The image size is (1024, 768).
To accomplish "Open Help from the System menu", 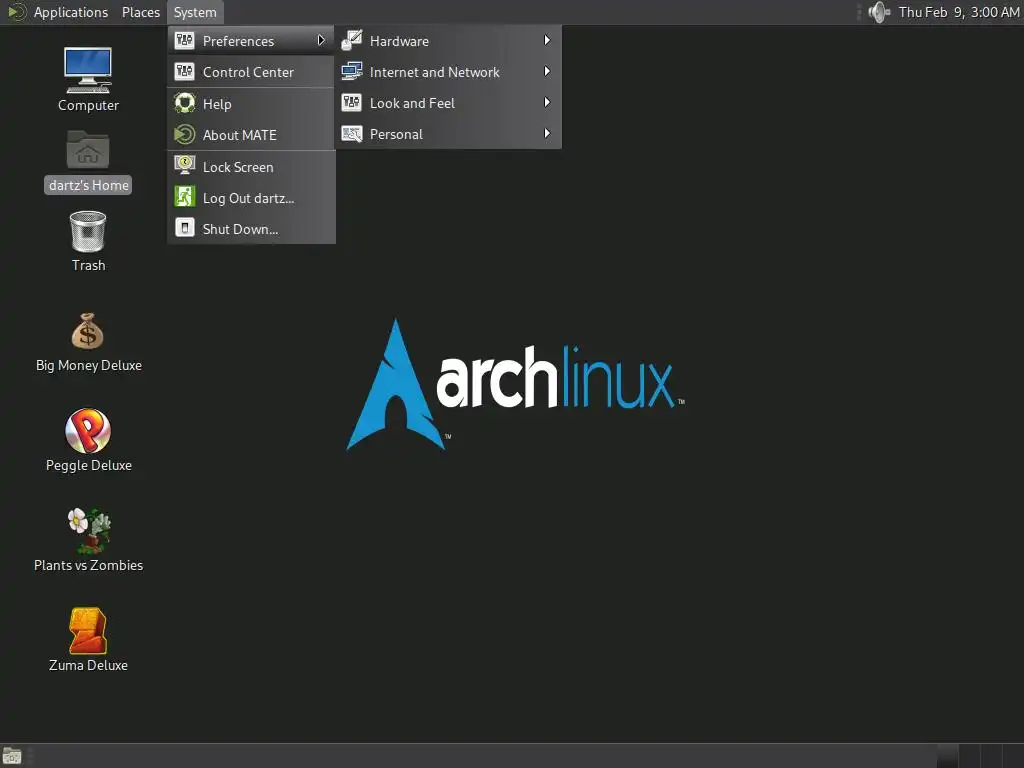I will pyautogui.click(x=251, y=104).
